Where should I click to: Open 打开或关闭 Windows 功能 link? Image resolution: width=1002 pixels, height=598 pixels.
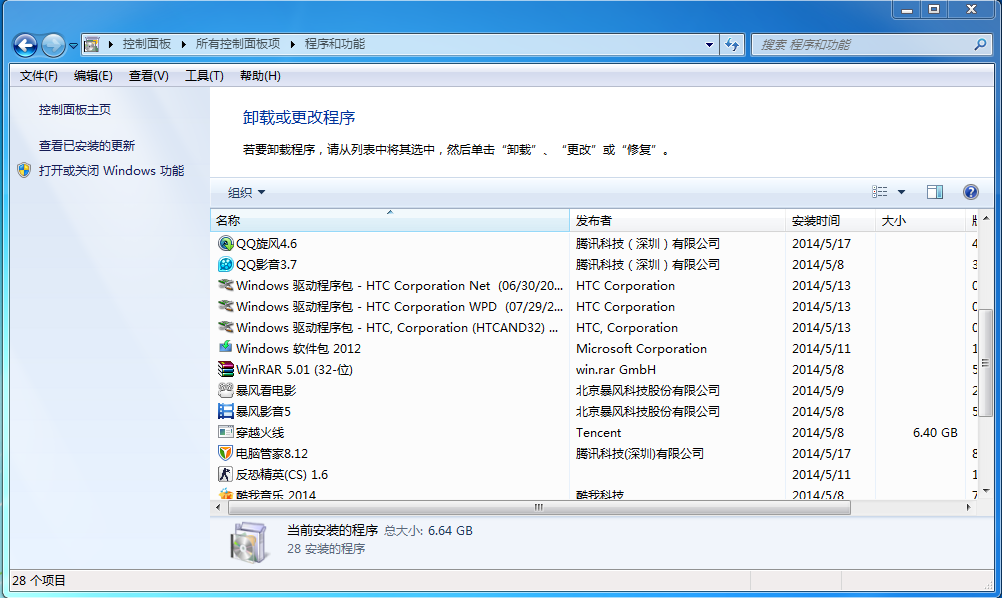(111, 171)
